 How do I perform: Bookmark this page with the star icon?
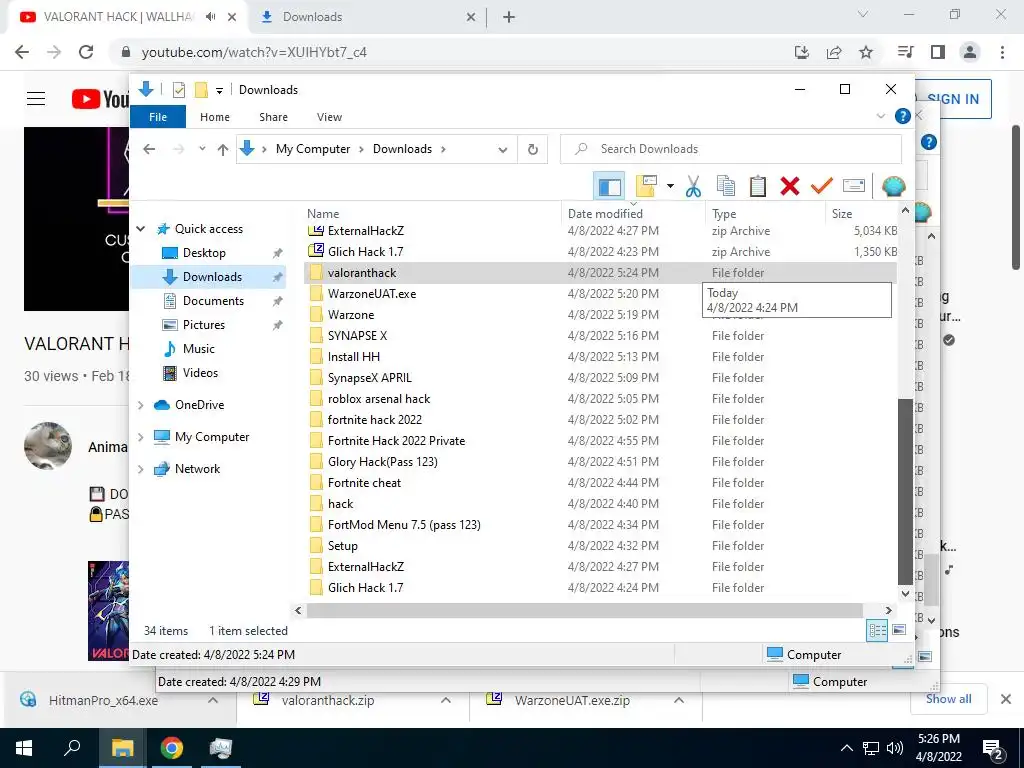pos(866,52)
